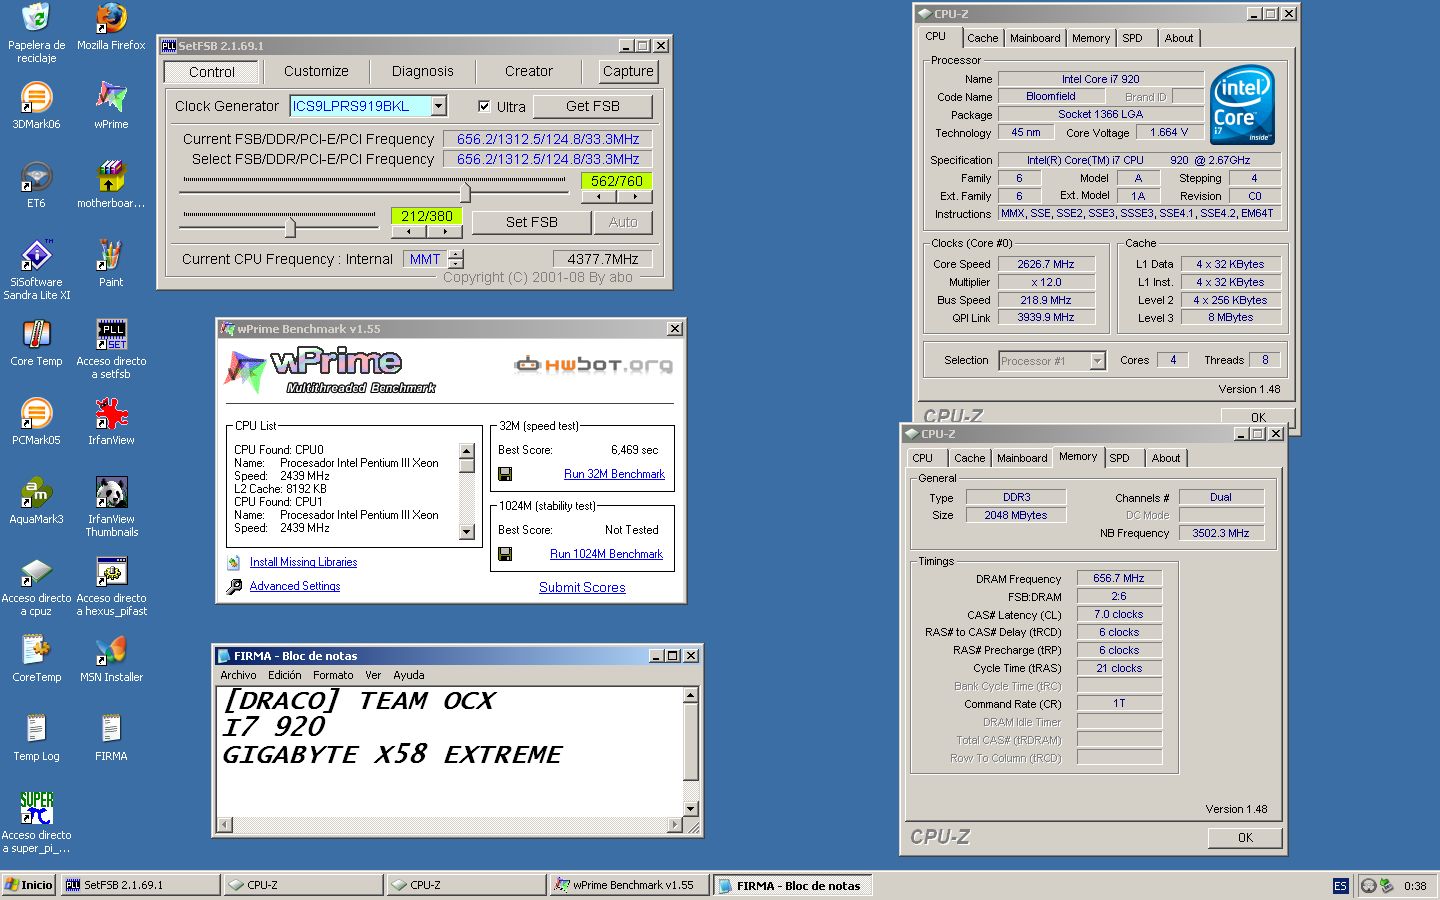
Task: Open the Paint desktop icon
Action: [x=111, y=255]
